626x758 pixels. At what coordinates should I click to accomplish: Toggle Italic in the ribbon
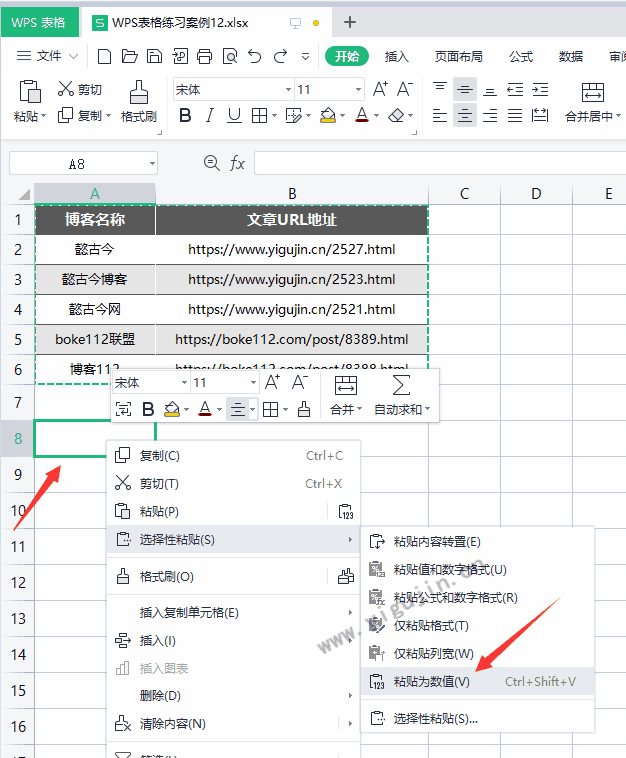click(x=209, y=116)
